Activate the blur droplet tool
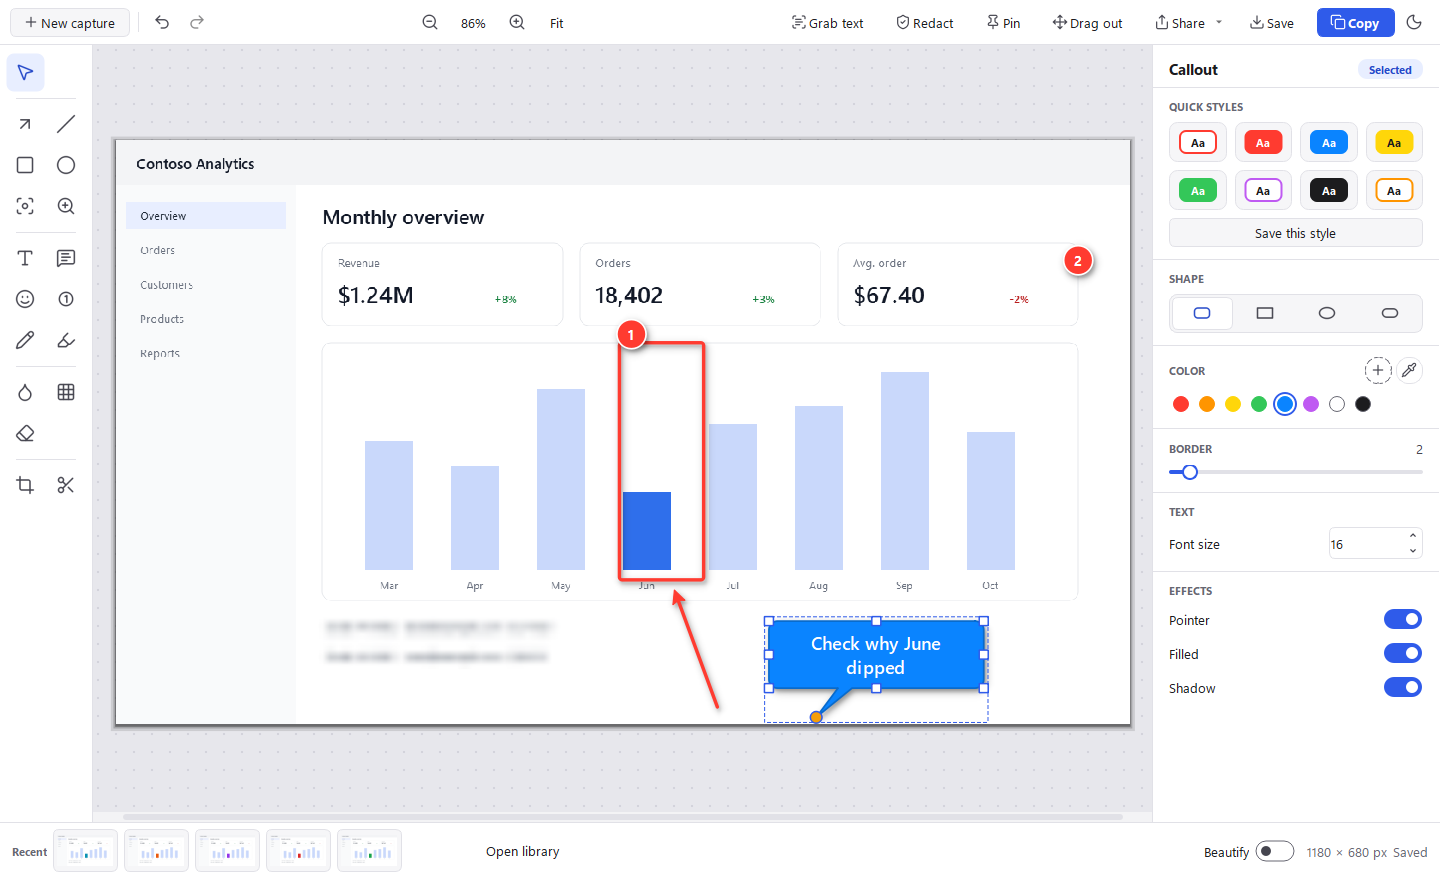 pyautogui.click(x=25, y=392)
